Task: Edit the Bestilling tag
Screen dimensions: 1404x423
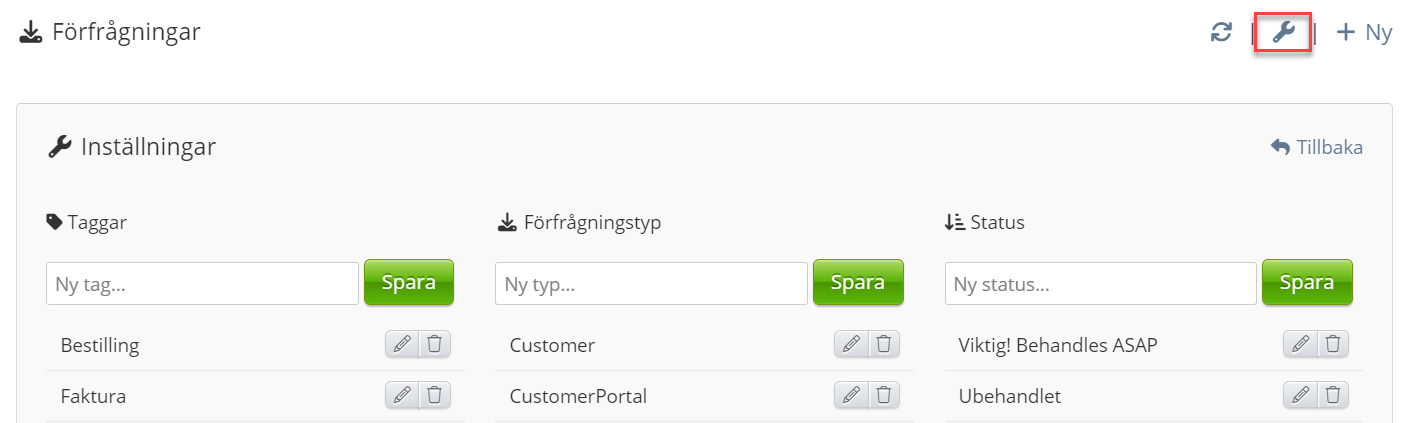Action: click(402, 344)
